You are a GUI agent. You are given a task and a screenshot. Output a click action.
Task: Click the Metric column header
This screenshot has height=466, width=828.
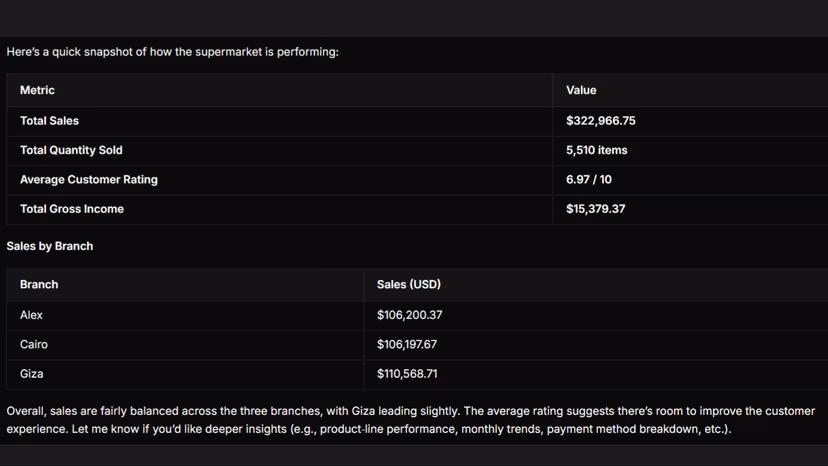[37, 90]
